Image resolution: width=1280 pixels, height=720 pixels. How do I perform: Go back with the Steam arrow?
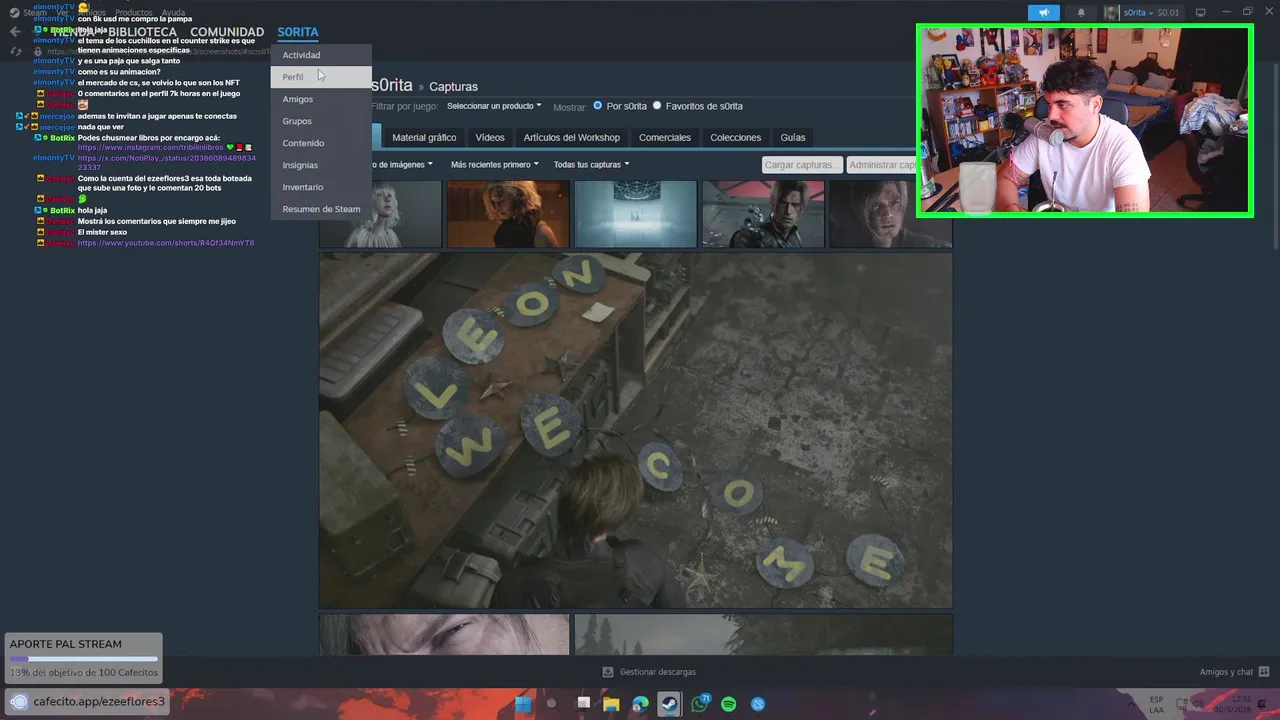[x=14, y=31]
